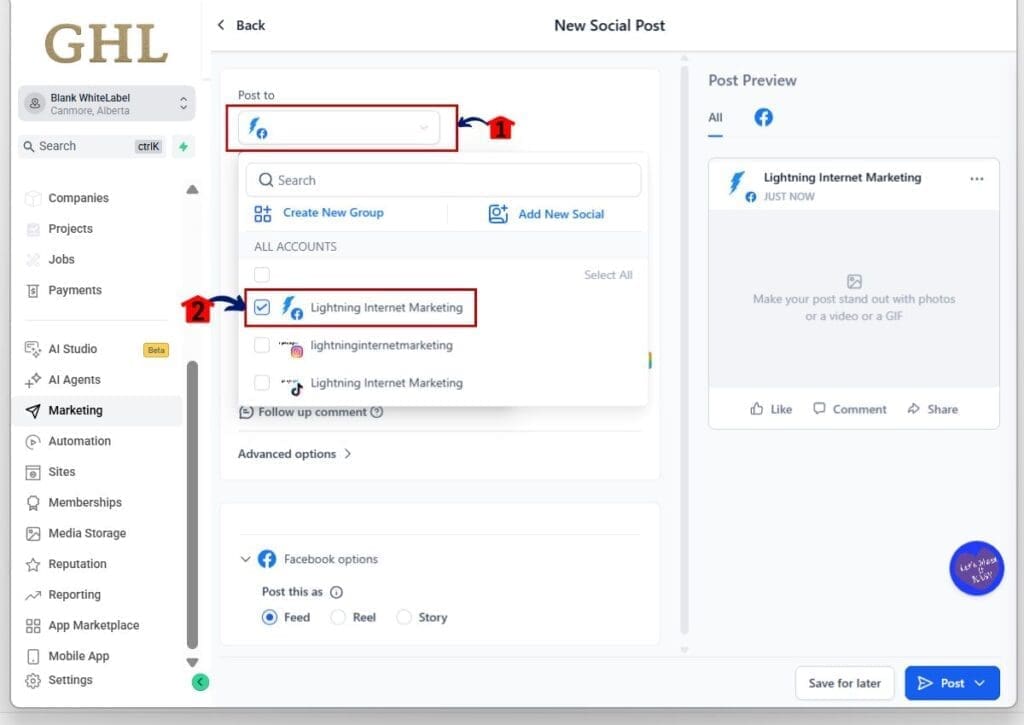Click the Automation sidebar icon
This screenshot has width=1024, height=725.
tap(33, 442)
